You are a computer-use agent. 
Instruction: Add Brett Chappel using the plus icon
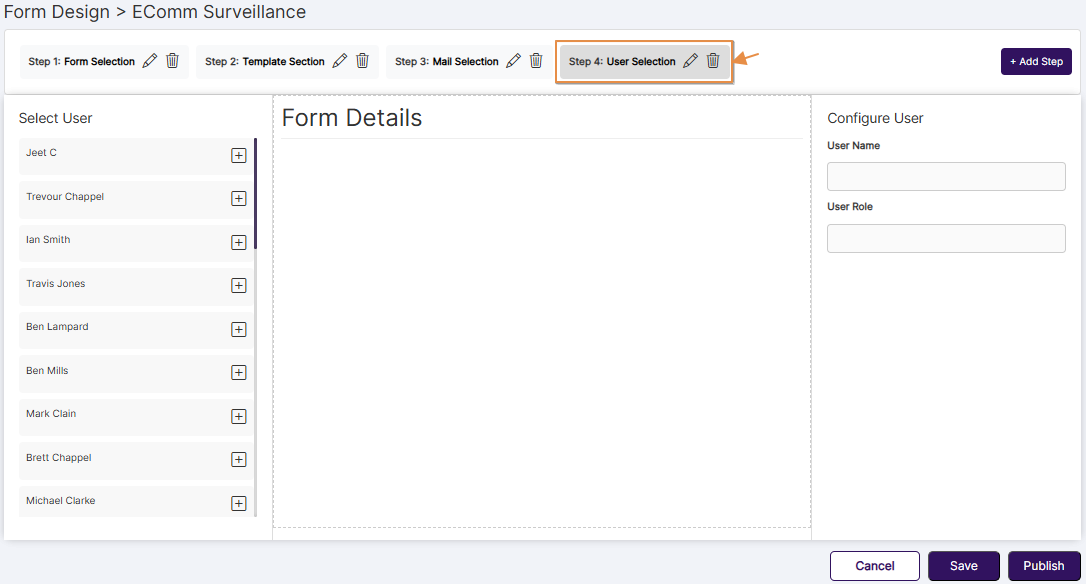click(238, 460)
